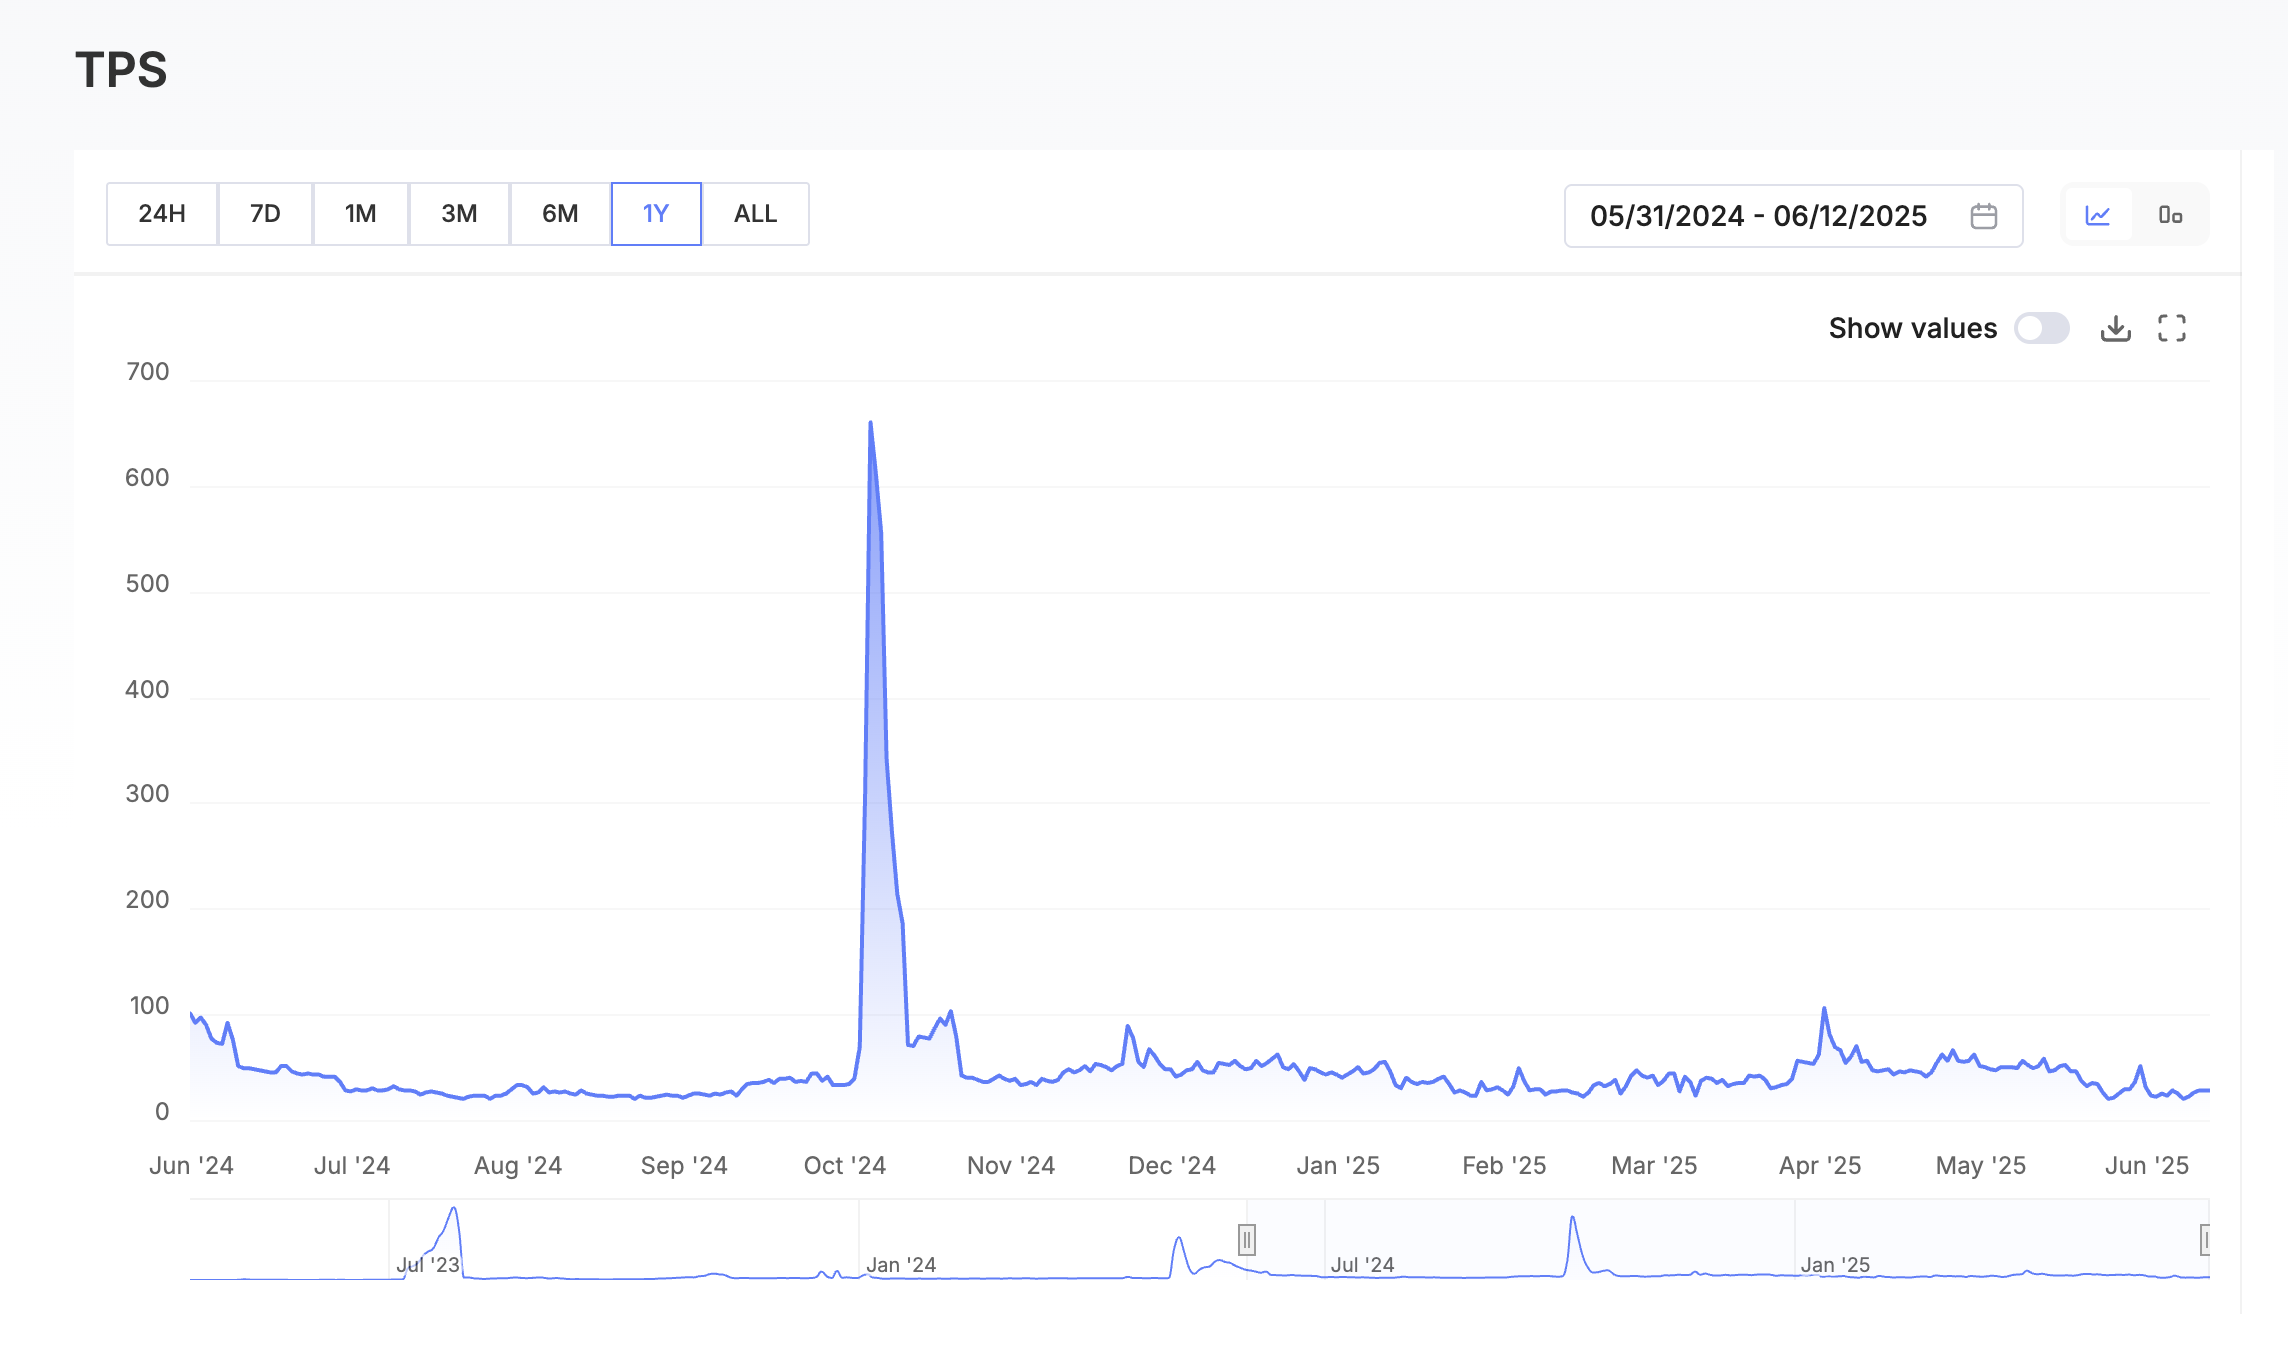The image size is (2288, 1347).
Task: Switch to 3M time range
Action: coord(459,214)
